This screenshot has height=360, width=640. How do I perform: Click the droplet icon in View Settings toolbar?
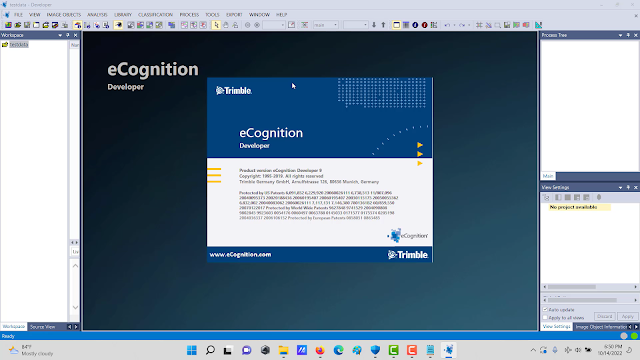[x=599, y=198]
